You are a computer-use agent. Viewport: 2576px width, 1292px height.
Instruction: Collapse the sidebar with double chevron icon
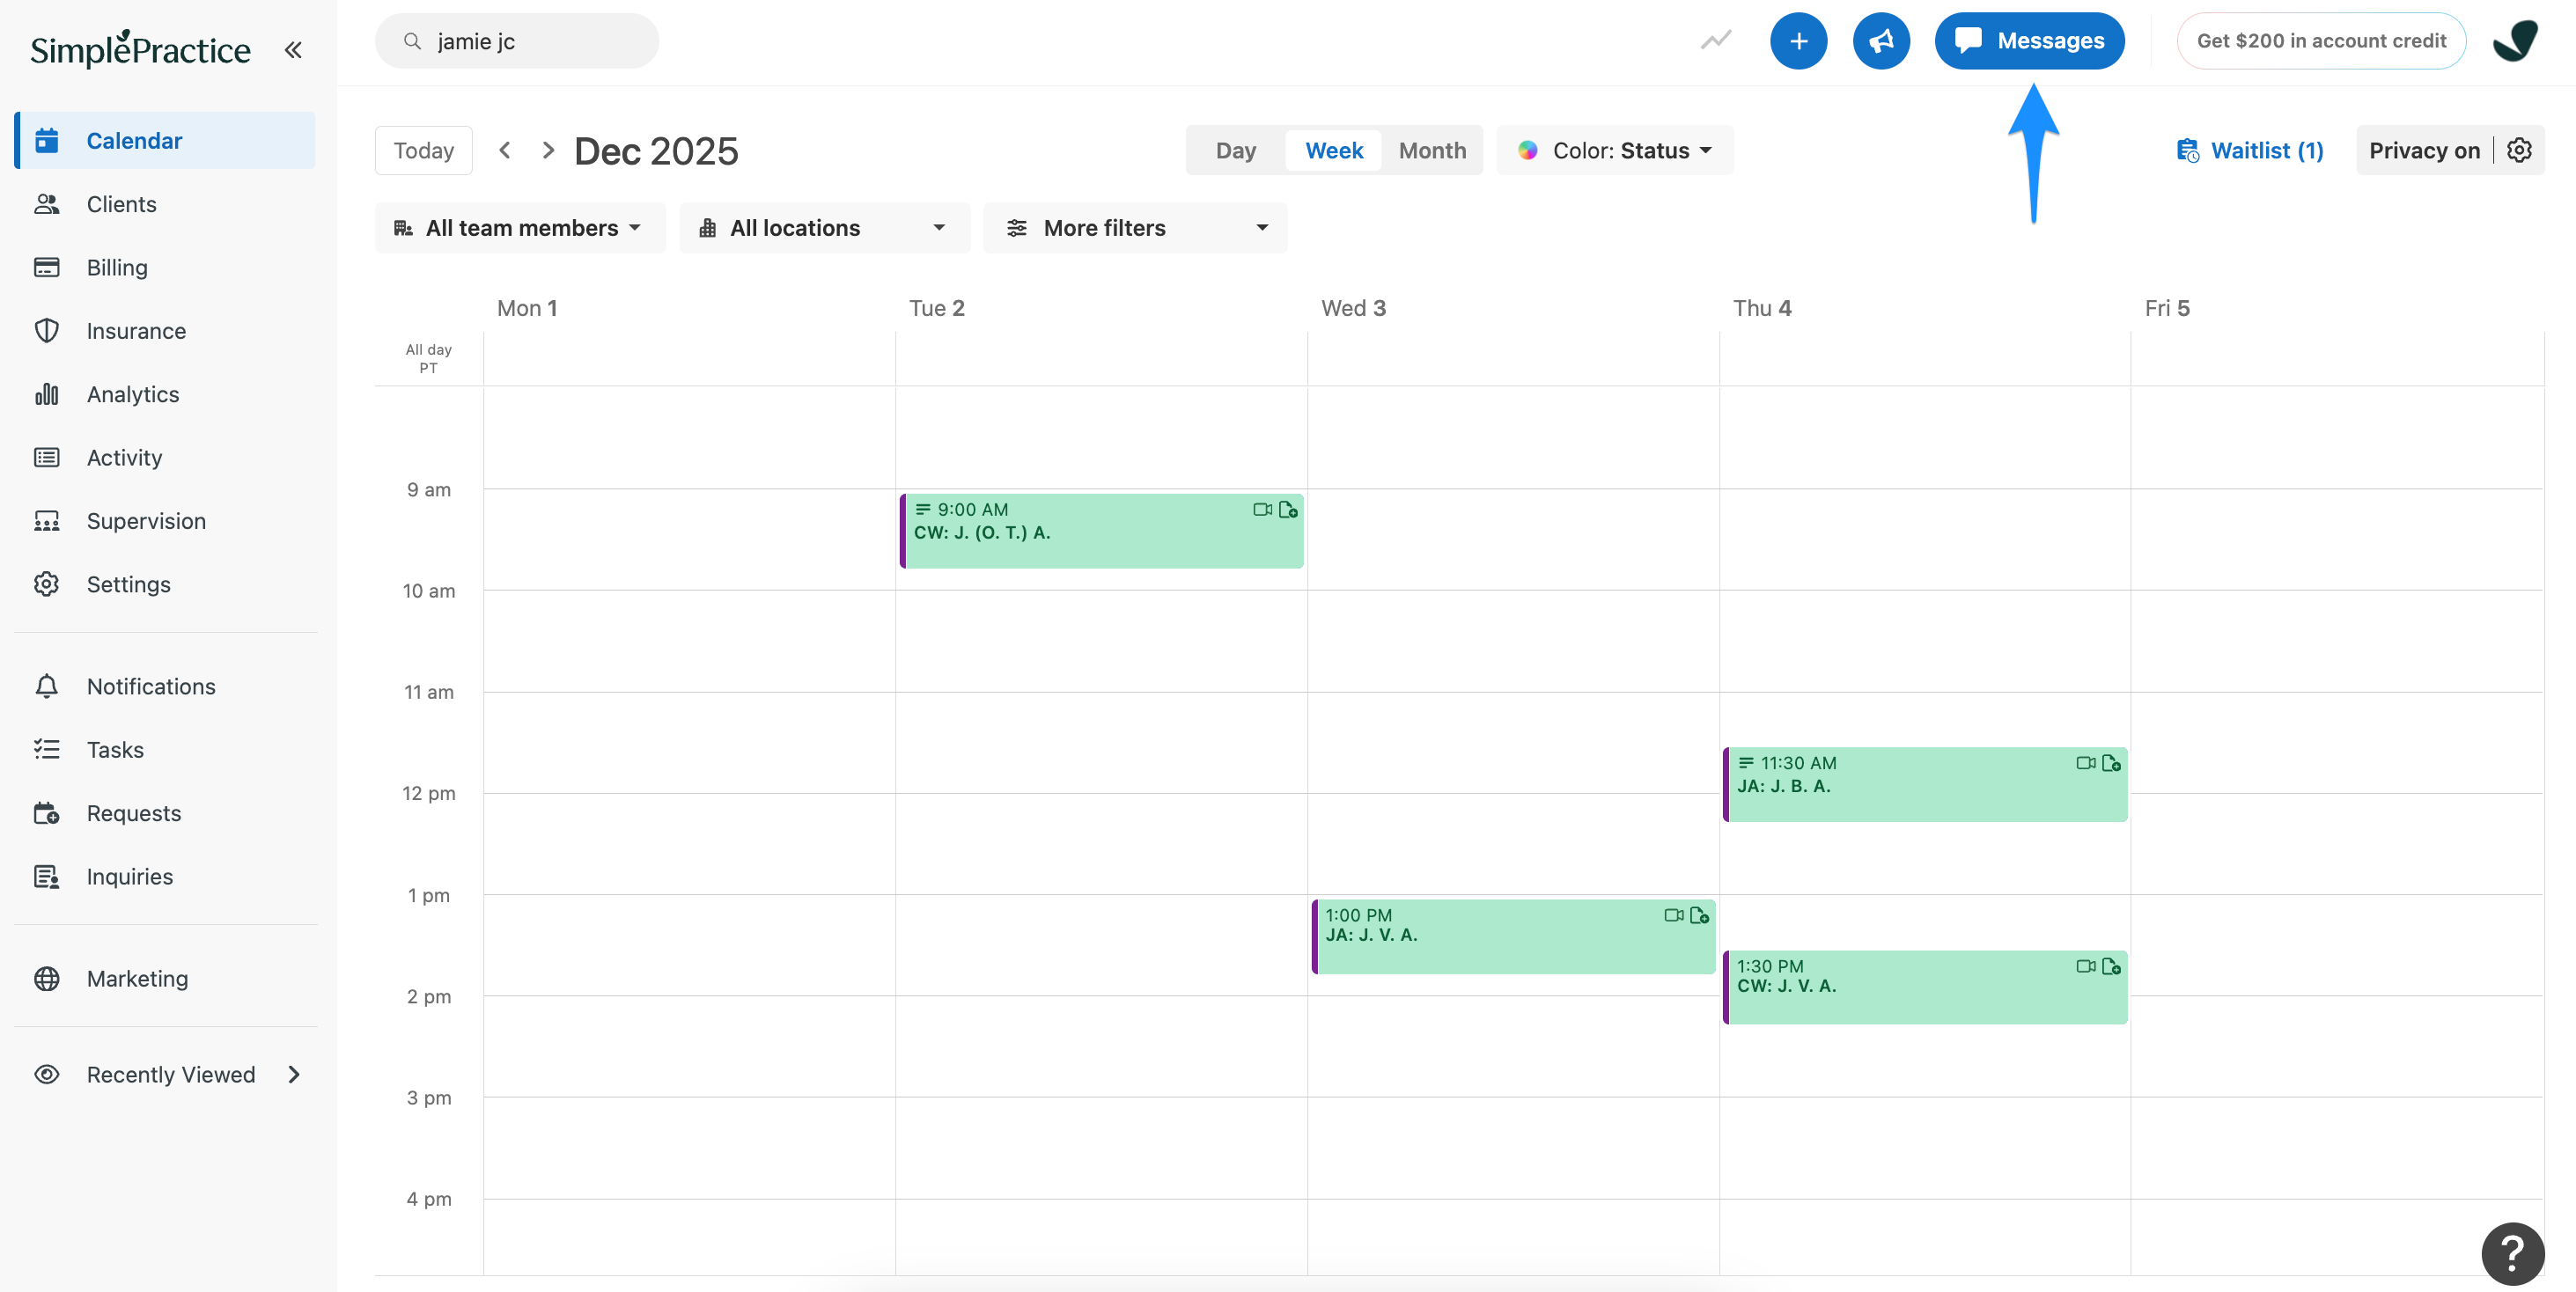pos(293,50)
